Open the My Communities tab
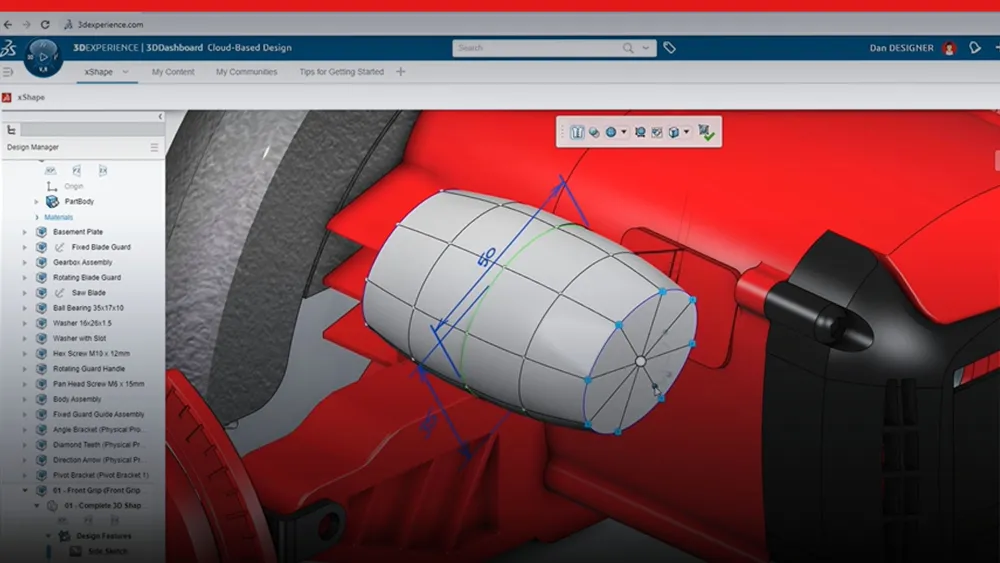This screenshot has height=563, width=1000. (246, 72)
